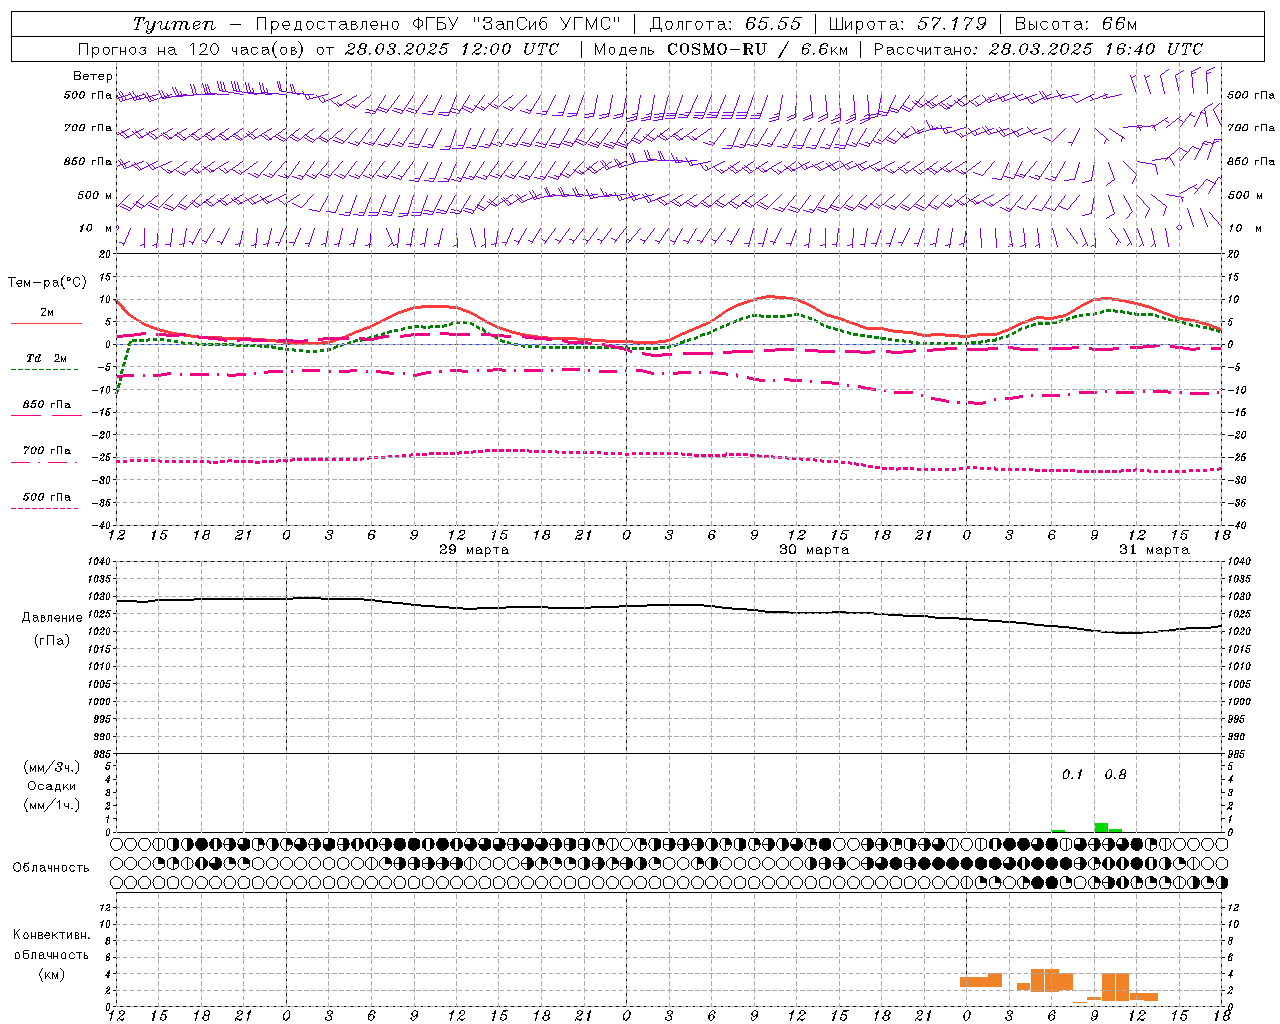Click the "0.8" precipitation amount value

(1115, 775)
